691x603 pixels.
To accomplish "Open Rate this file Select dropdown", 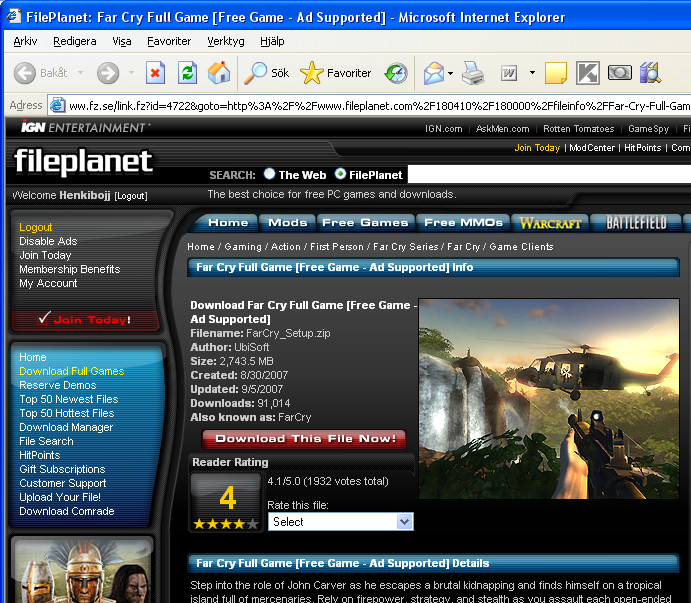I will coord(341,521).
